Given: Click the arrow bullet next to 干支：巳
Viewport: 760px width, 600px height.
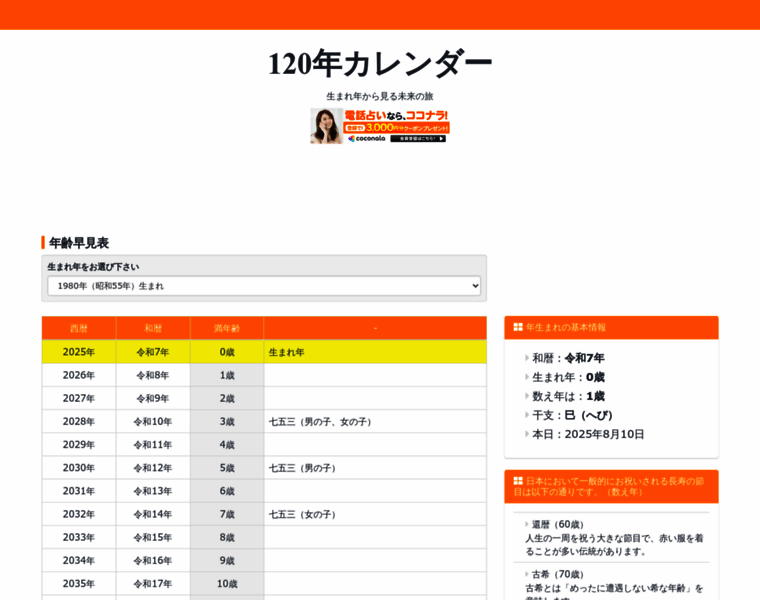Looking at the screenshot, I should pos(527,415).
